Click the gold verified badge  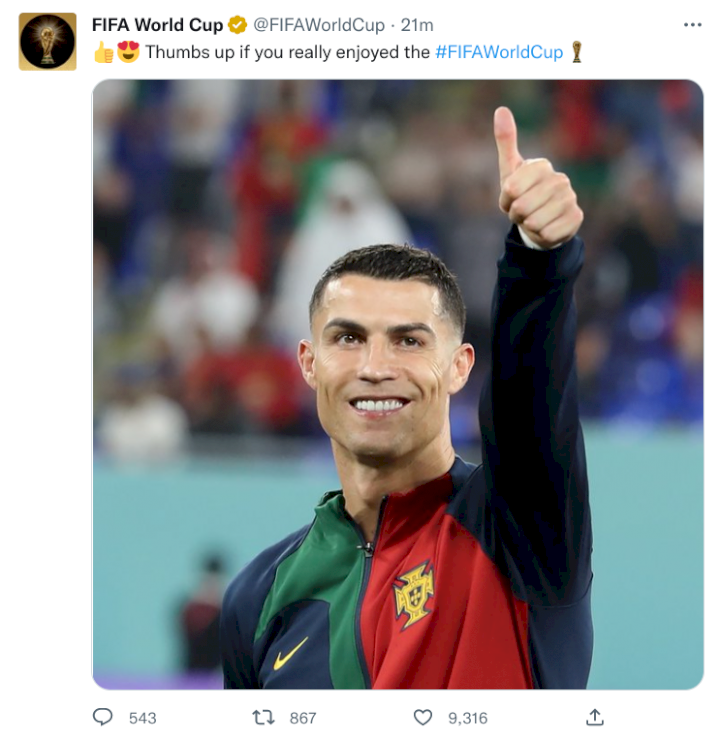tap(237, 25)
